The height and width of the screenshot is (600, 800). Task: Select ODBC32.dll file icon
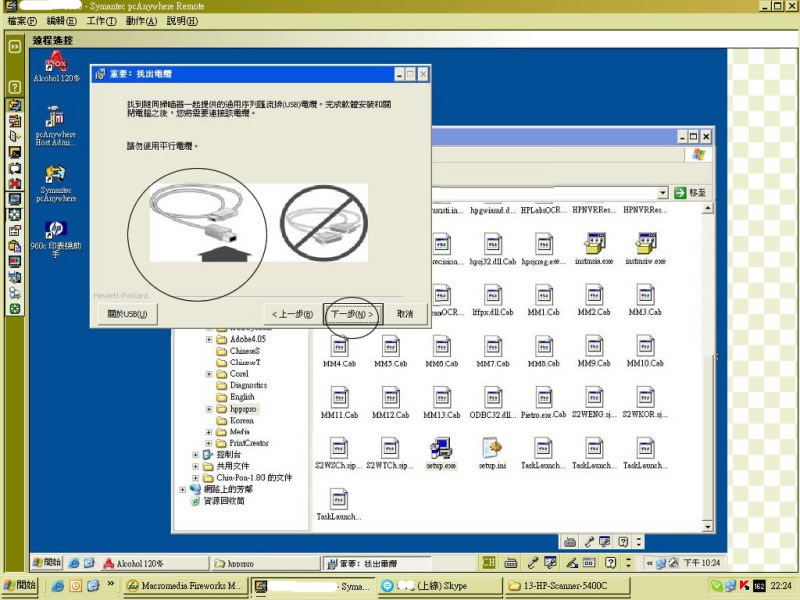click(492, 403)
